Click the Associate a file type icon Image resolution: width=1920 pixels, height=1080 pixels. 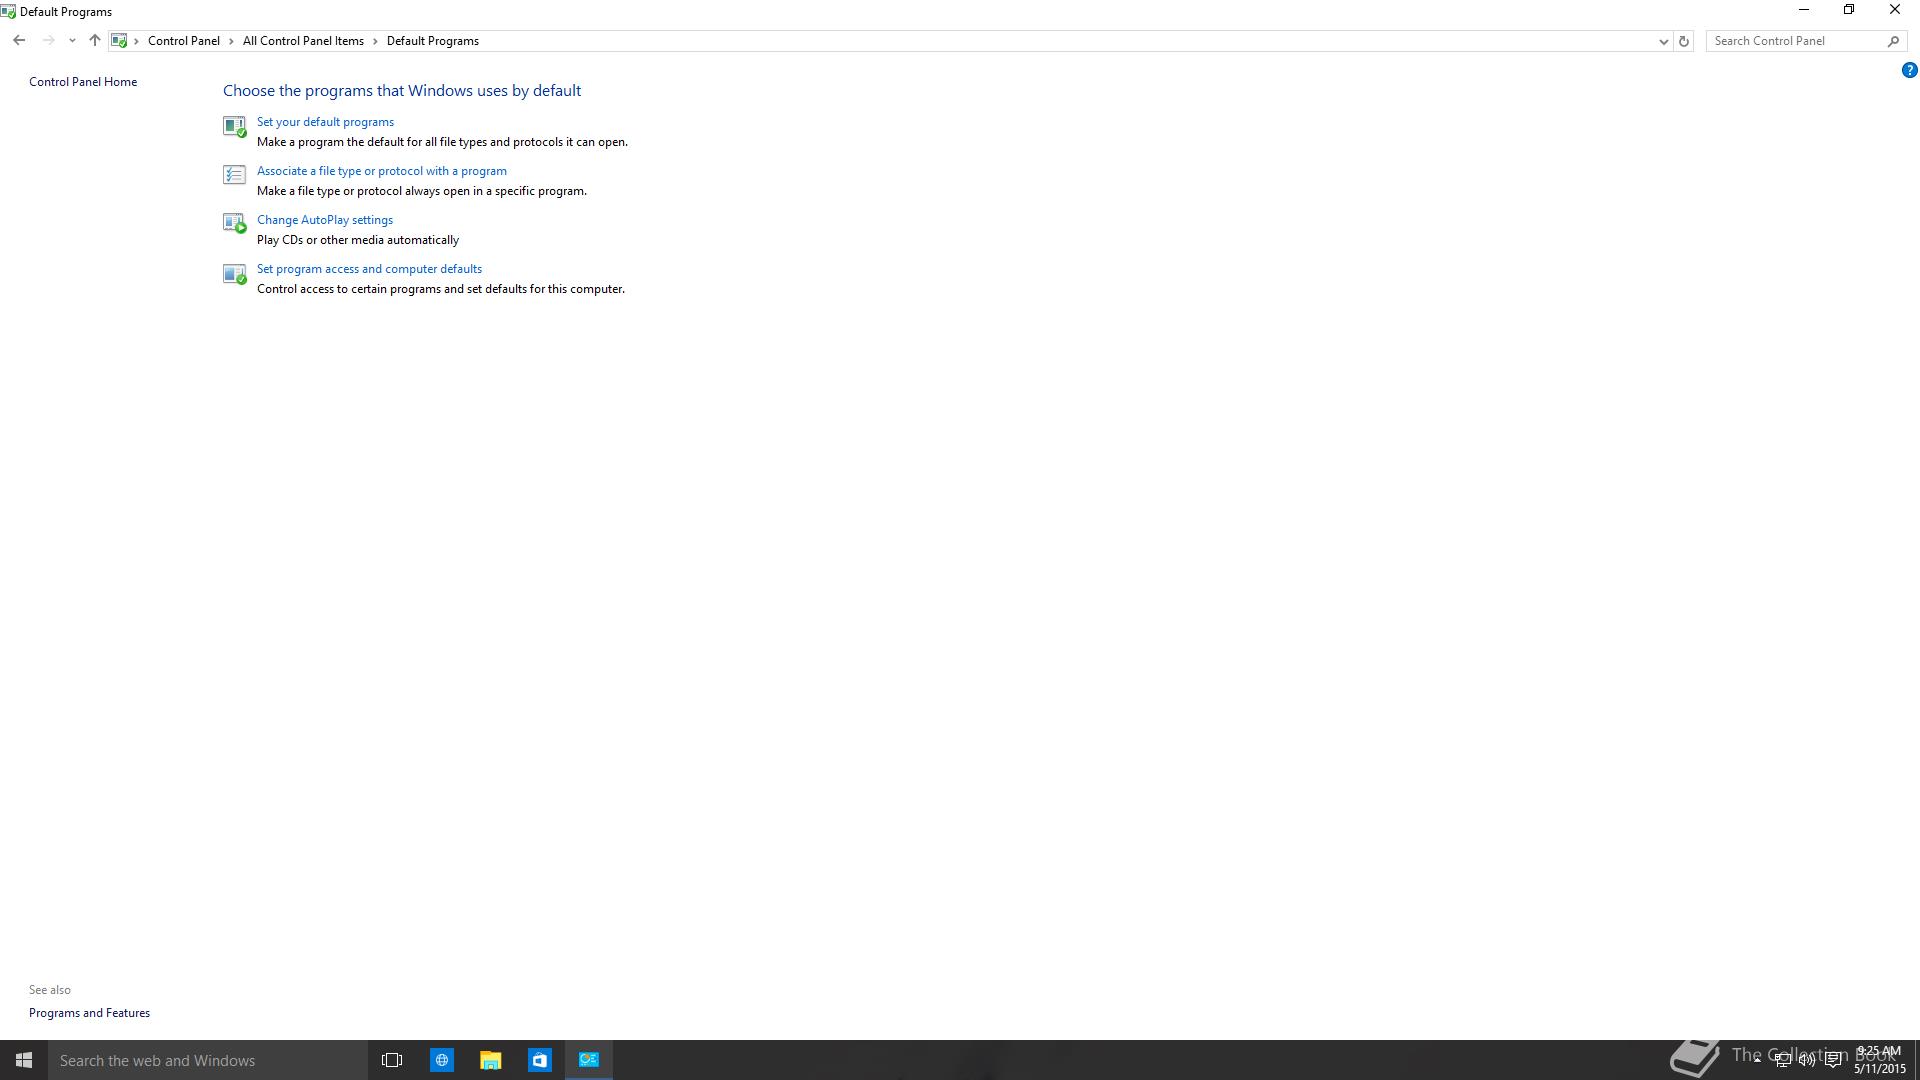point(234,175)
